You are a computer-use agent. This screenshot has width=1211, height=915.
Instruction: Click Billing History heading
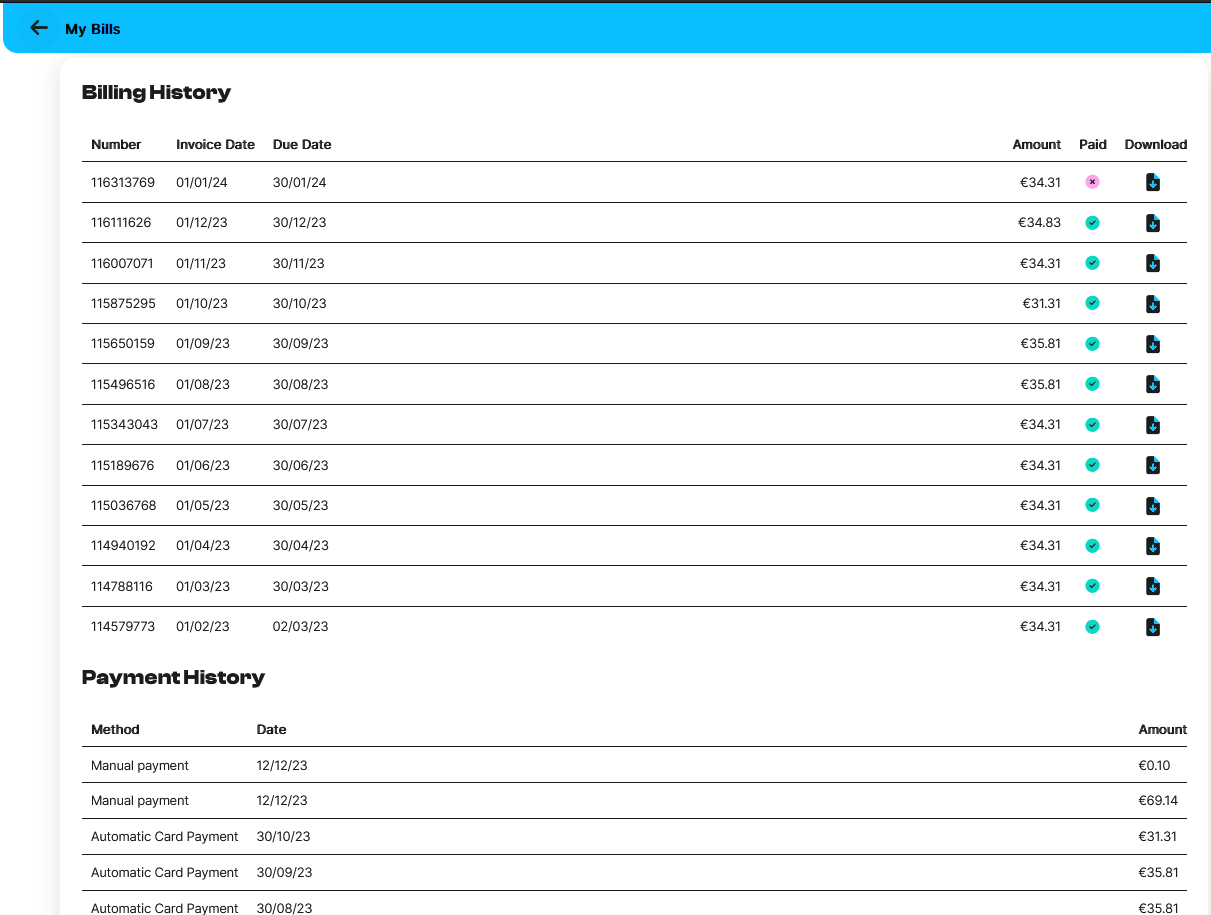click(x=156, y=92)
